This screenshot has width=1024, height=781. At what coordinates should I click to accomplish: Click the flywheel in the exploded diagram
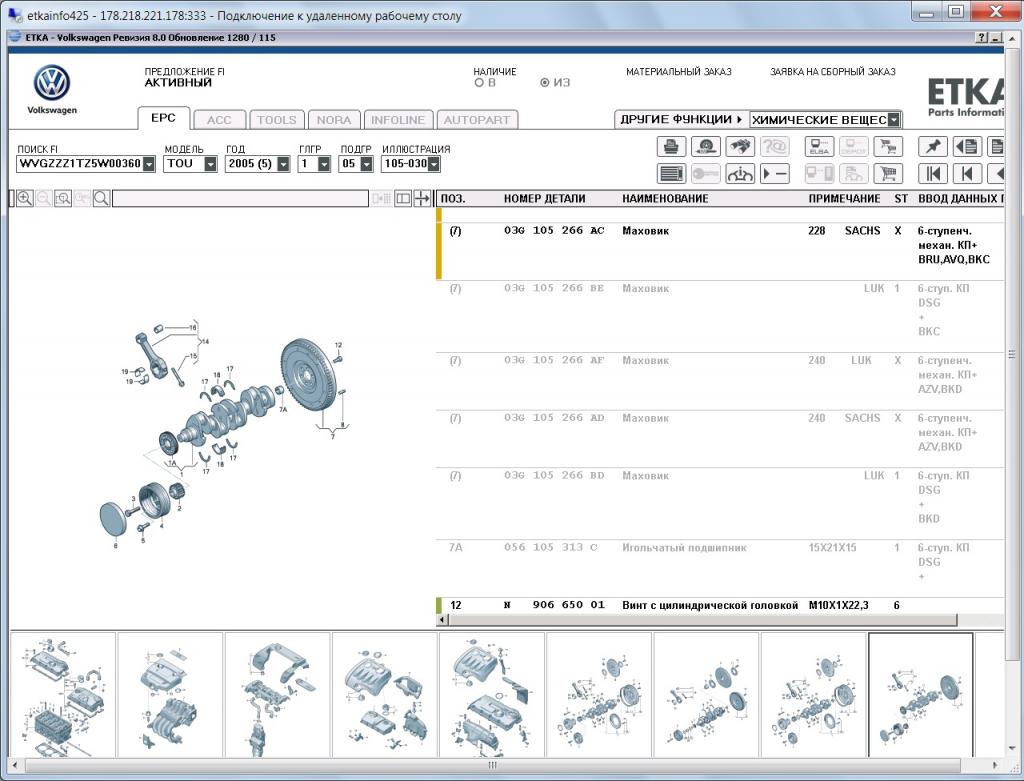tap(308, 375)
